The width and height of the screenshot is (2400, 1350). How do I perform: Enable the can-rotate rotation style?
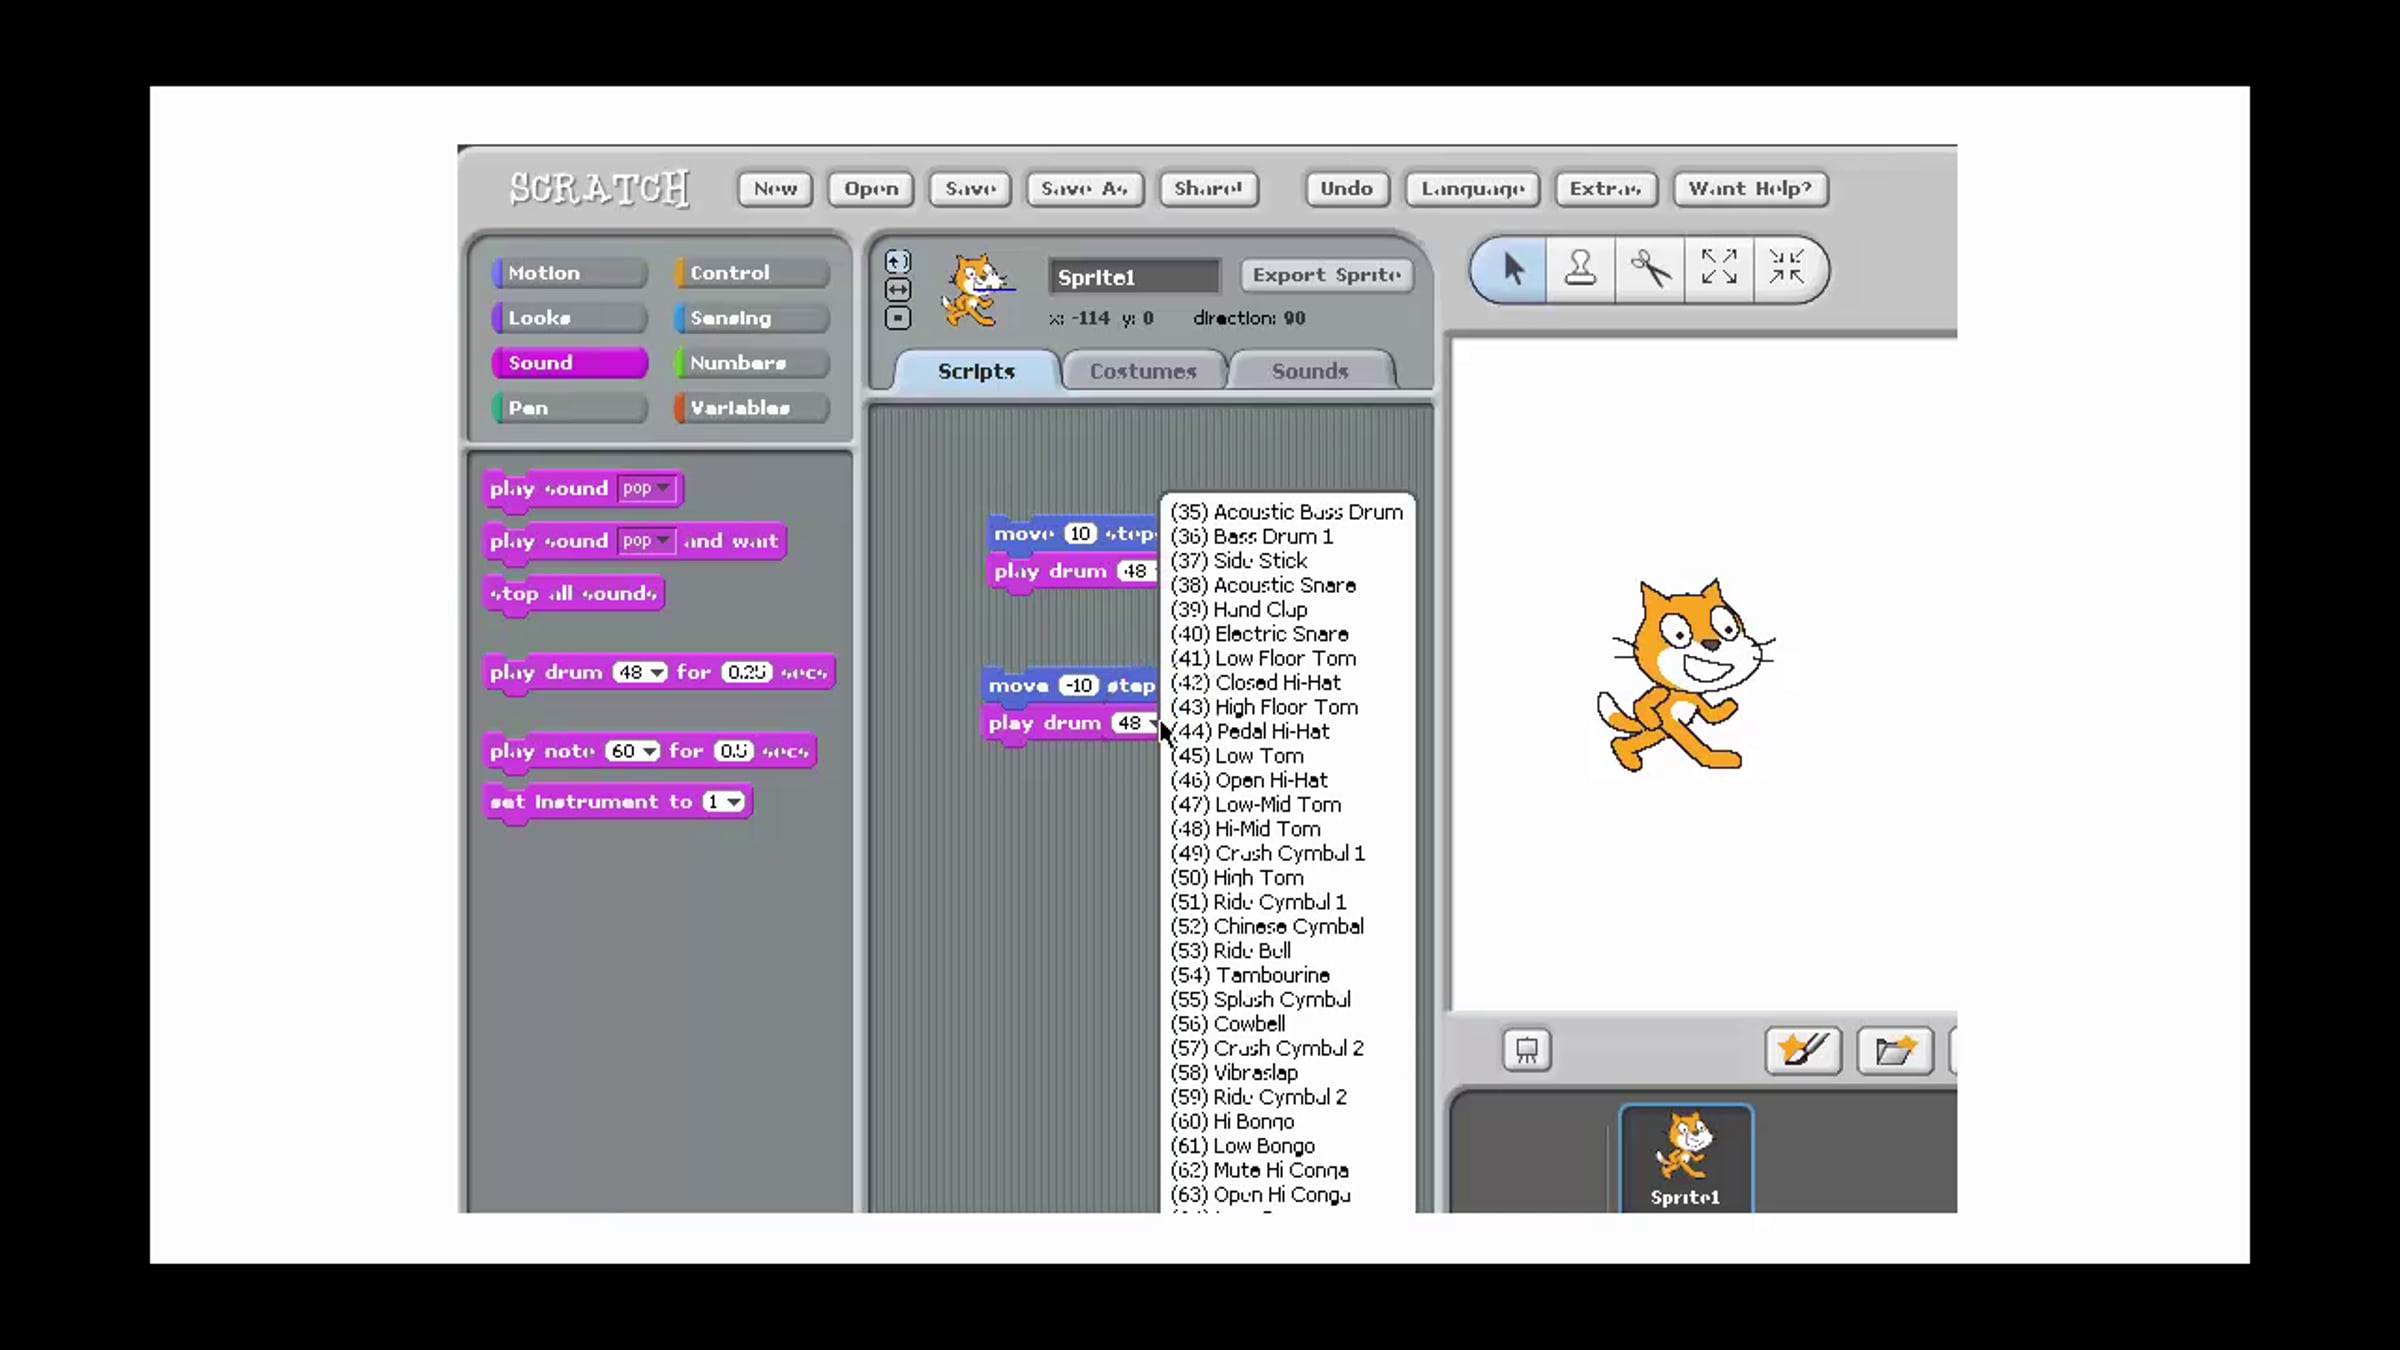coord(898,262)
